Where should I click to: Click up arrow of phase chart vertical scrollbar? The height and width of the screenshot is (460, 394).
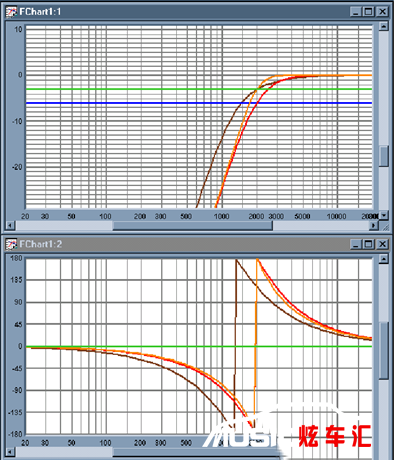(384, 259)
